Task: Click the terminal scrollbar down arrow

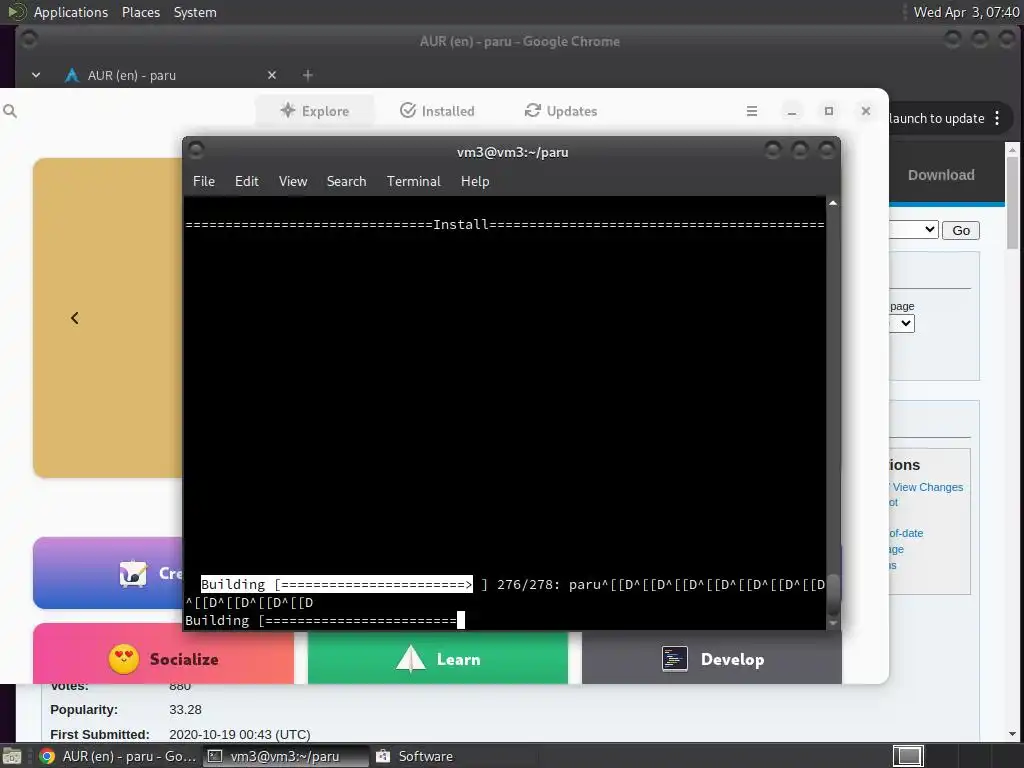Action: click(x=833, y=623)
